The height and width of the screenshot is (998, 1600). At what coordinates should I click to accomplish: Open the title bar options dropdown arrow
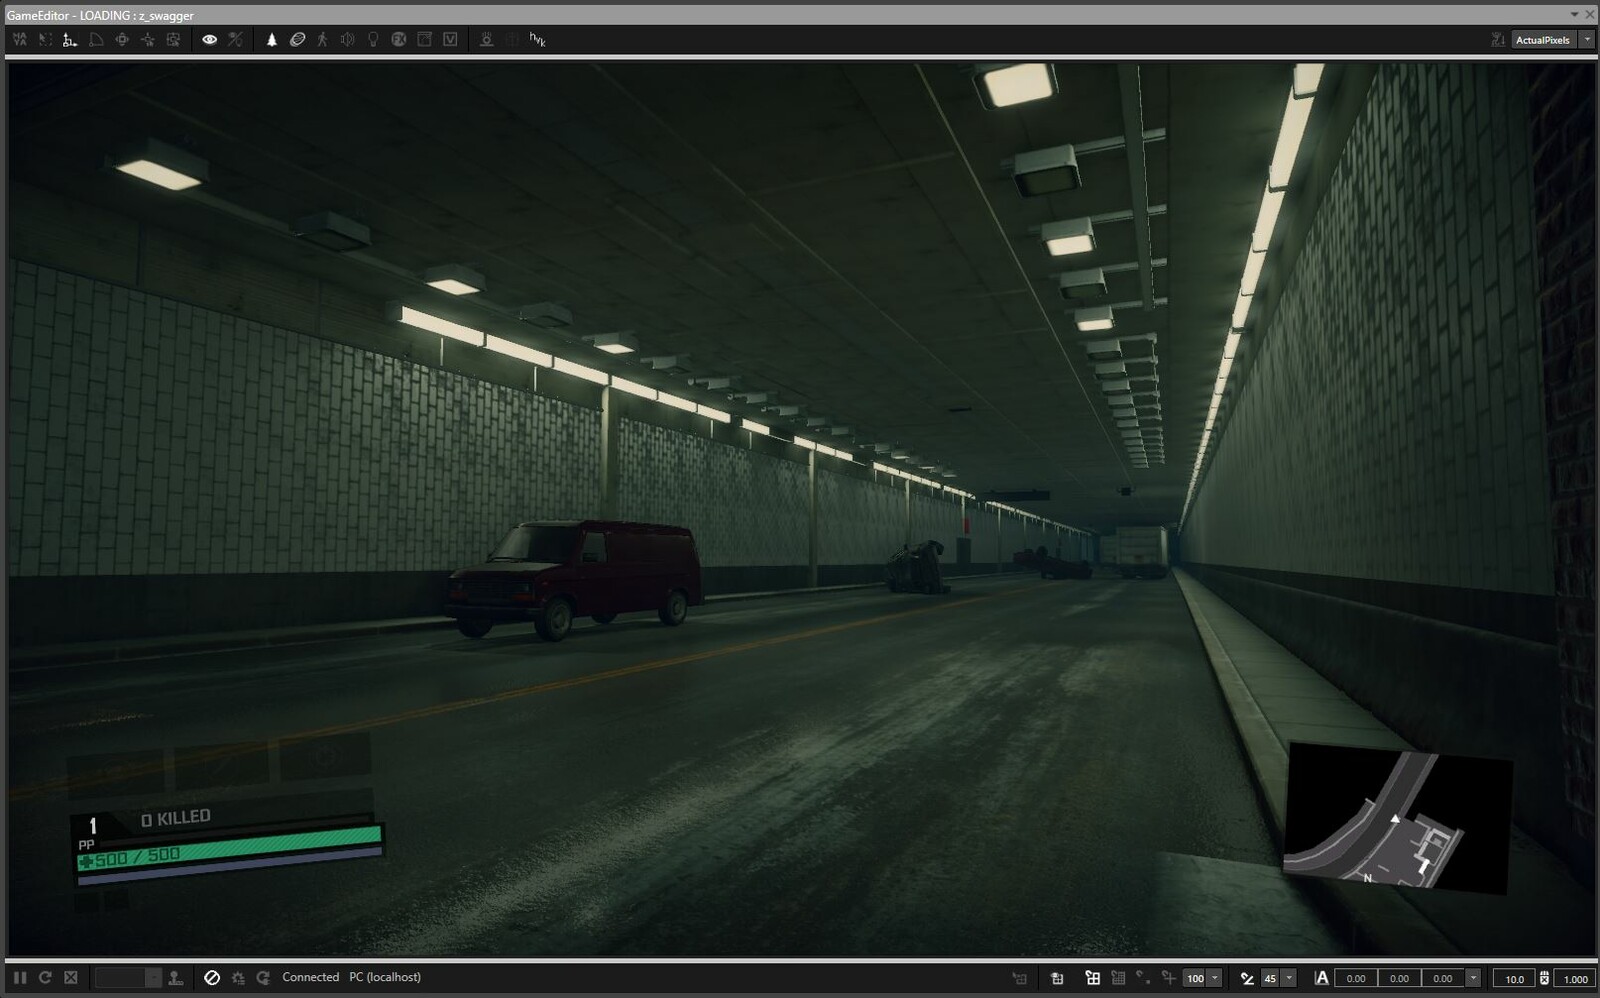(x=1574, y=15)
